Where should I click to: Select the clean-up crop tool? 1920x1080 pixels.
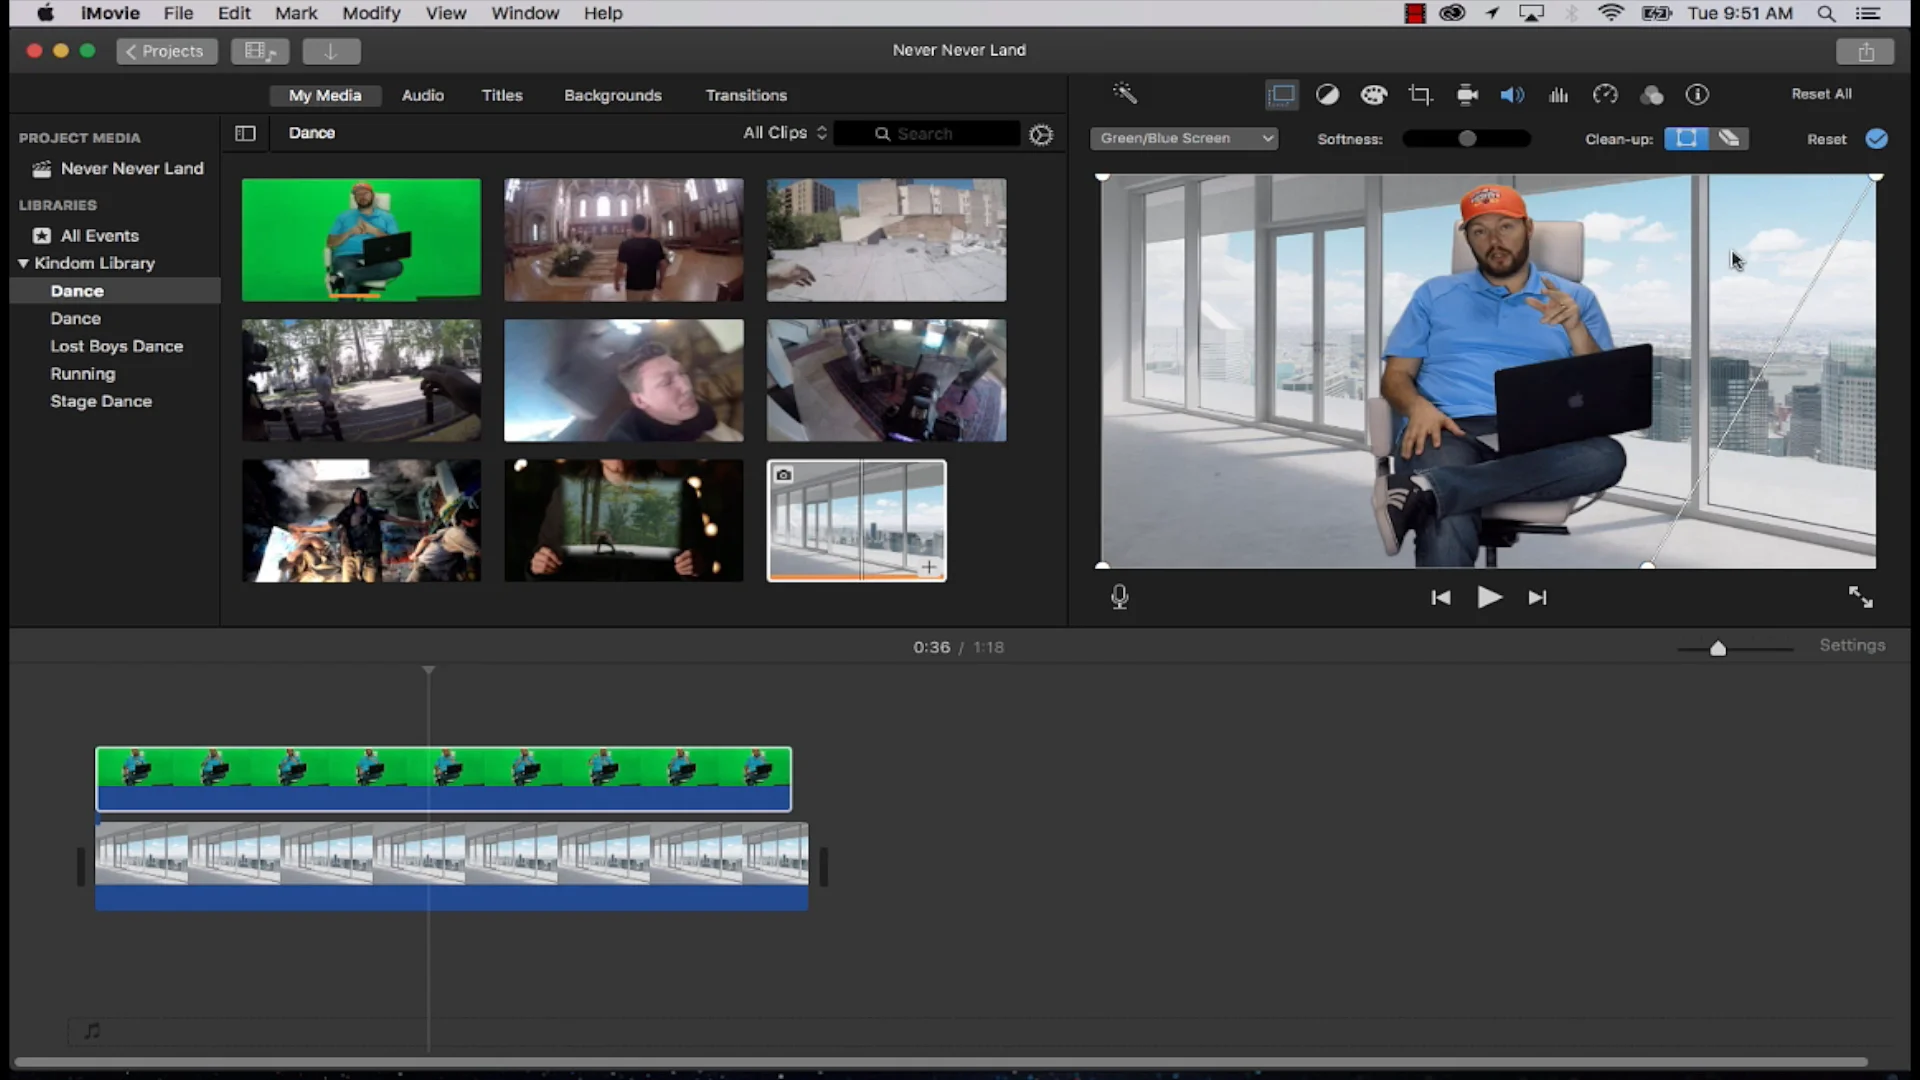pyautogui.click(x=1686, y=138)
